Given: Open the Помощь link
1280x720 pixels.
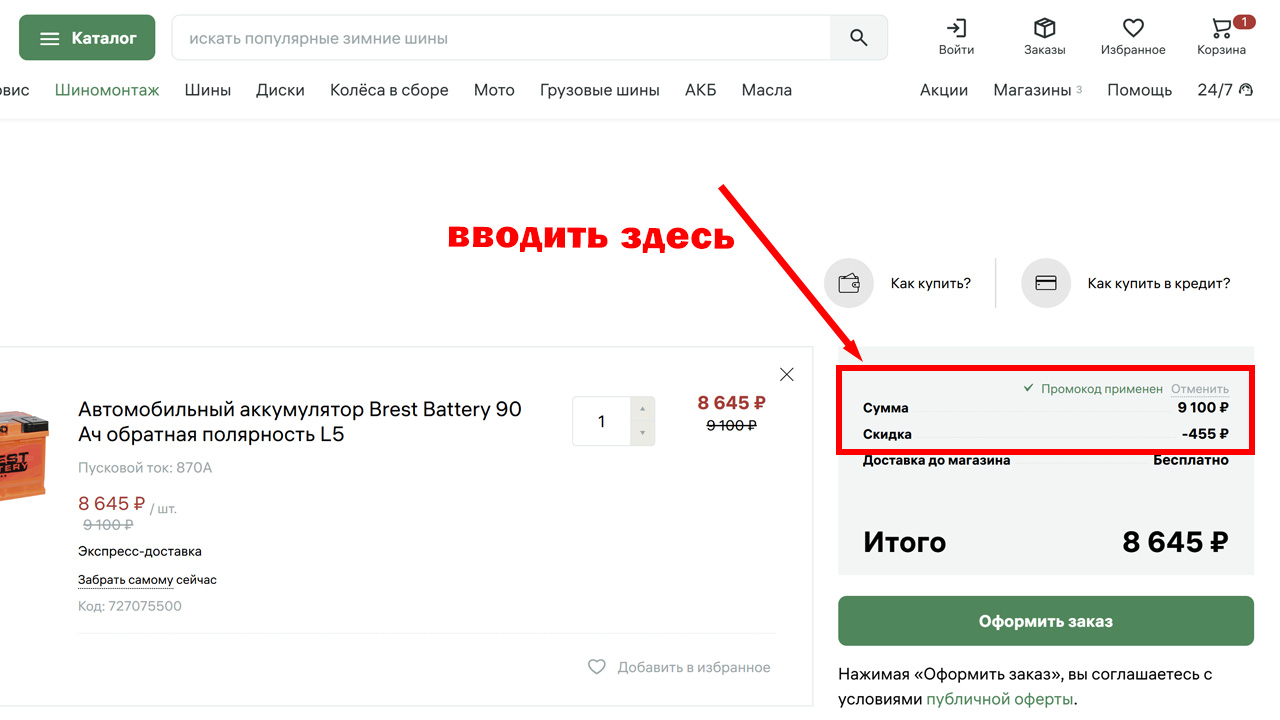Looking at the screenshot, I should (x=1140, y=90).
